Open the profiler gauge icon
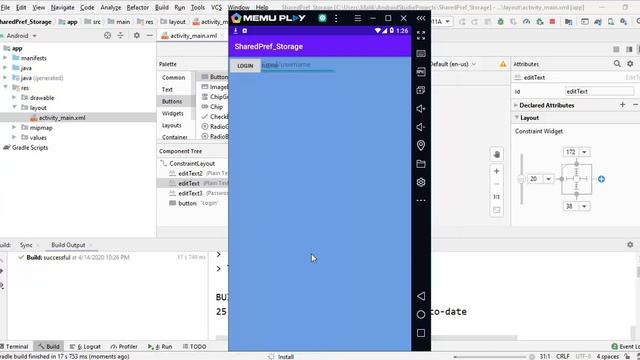This screenshot has height=360, width=640. (x=527, y=22)
